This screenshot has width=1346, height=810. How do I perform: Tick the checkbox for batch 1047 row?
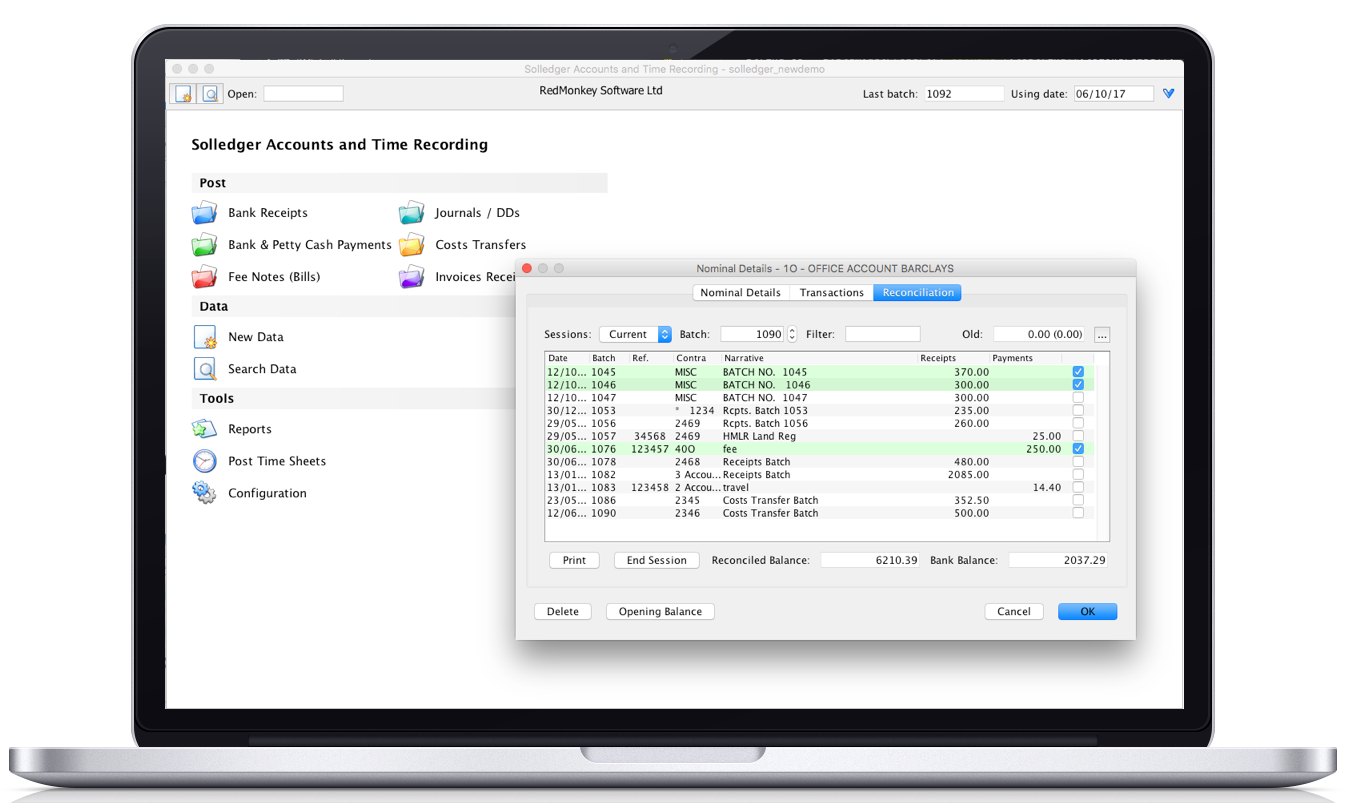point(1078,398)
